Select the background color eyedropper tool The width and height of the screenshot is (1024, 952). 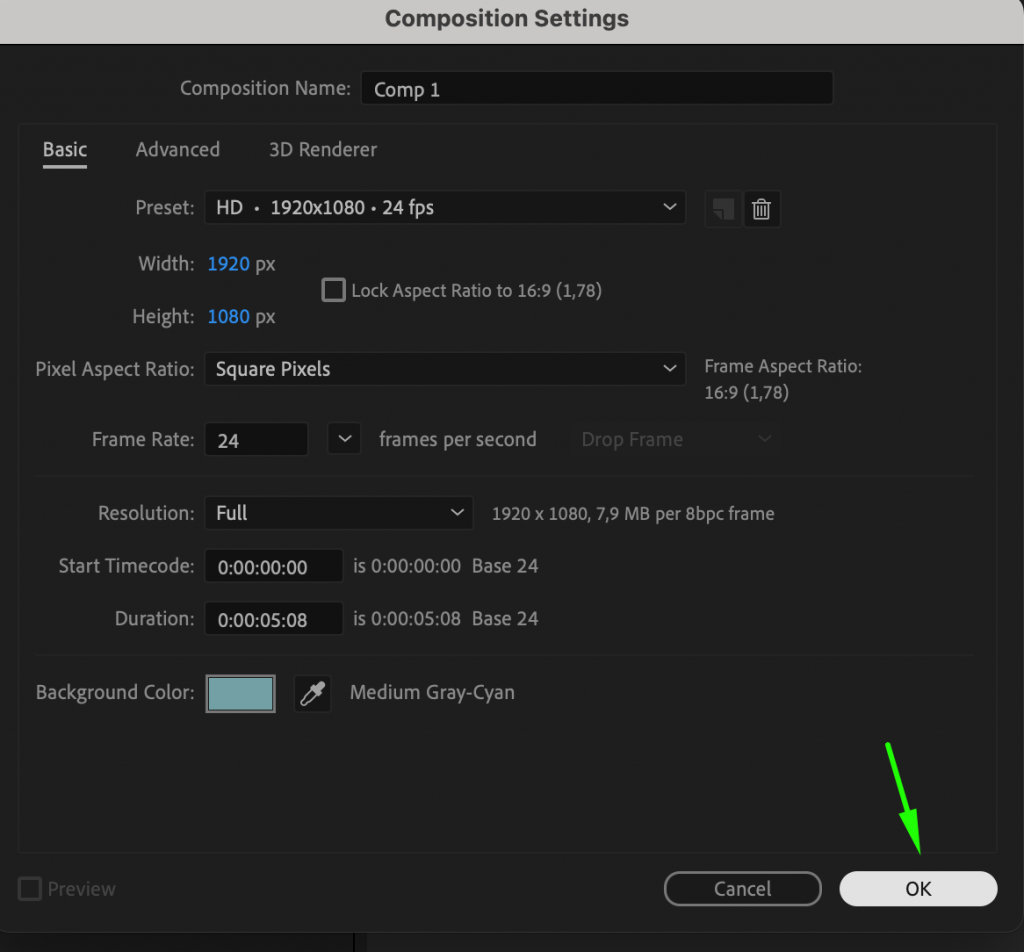click(312, 693)
